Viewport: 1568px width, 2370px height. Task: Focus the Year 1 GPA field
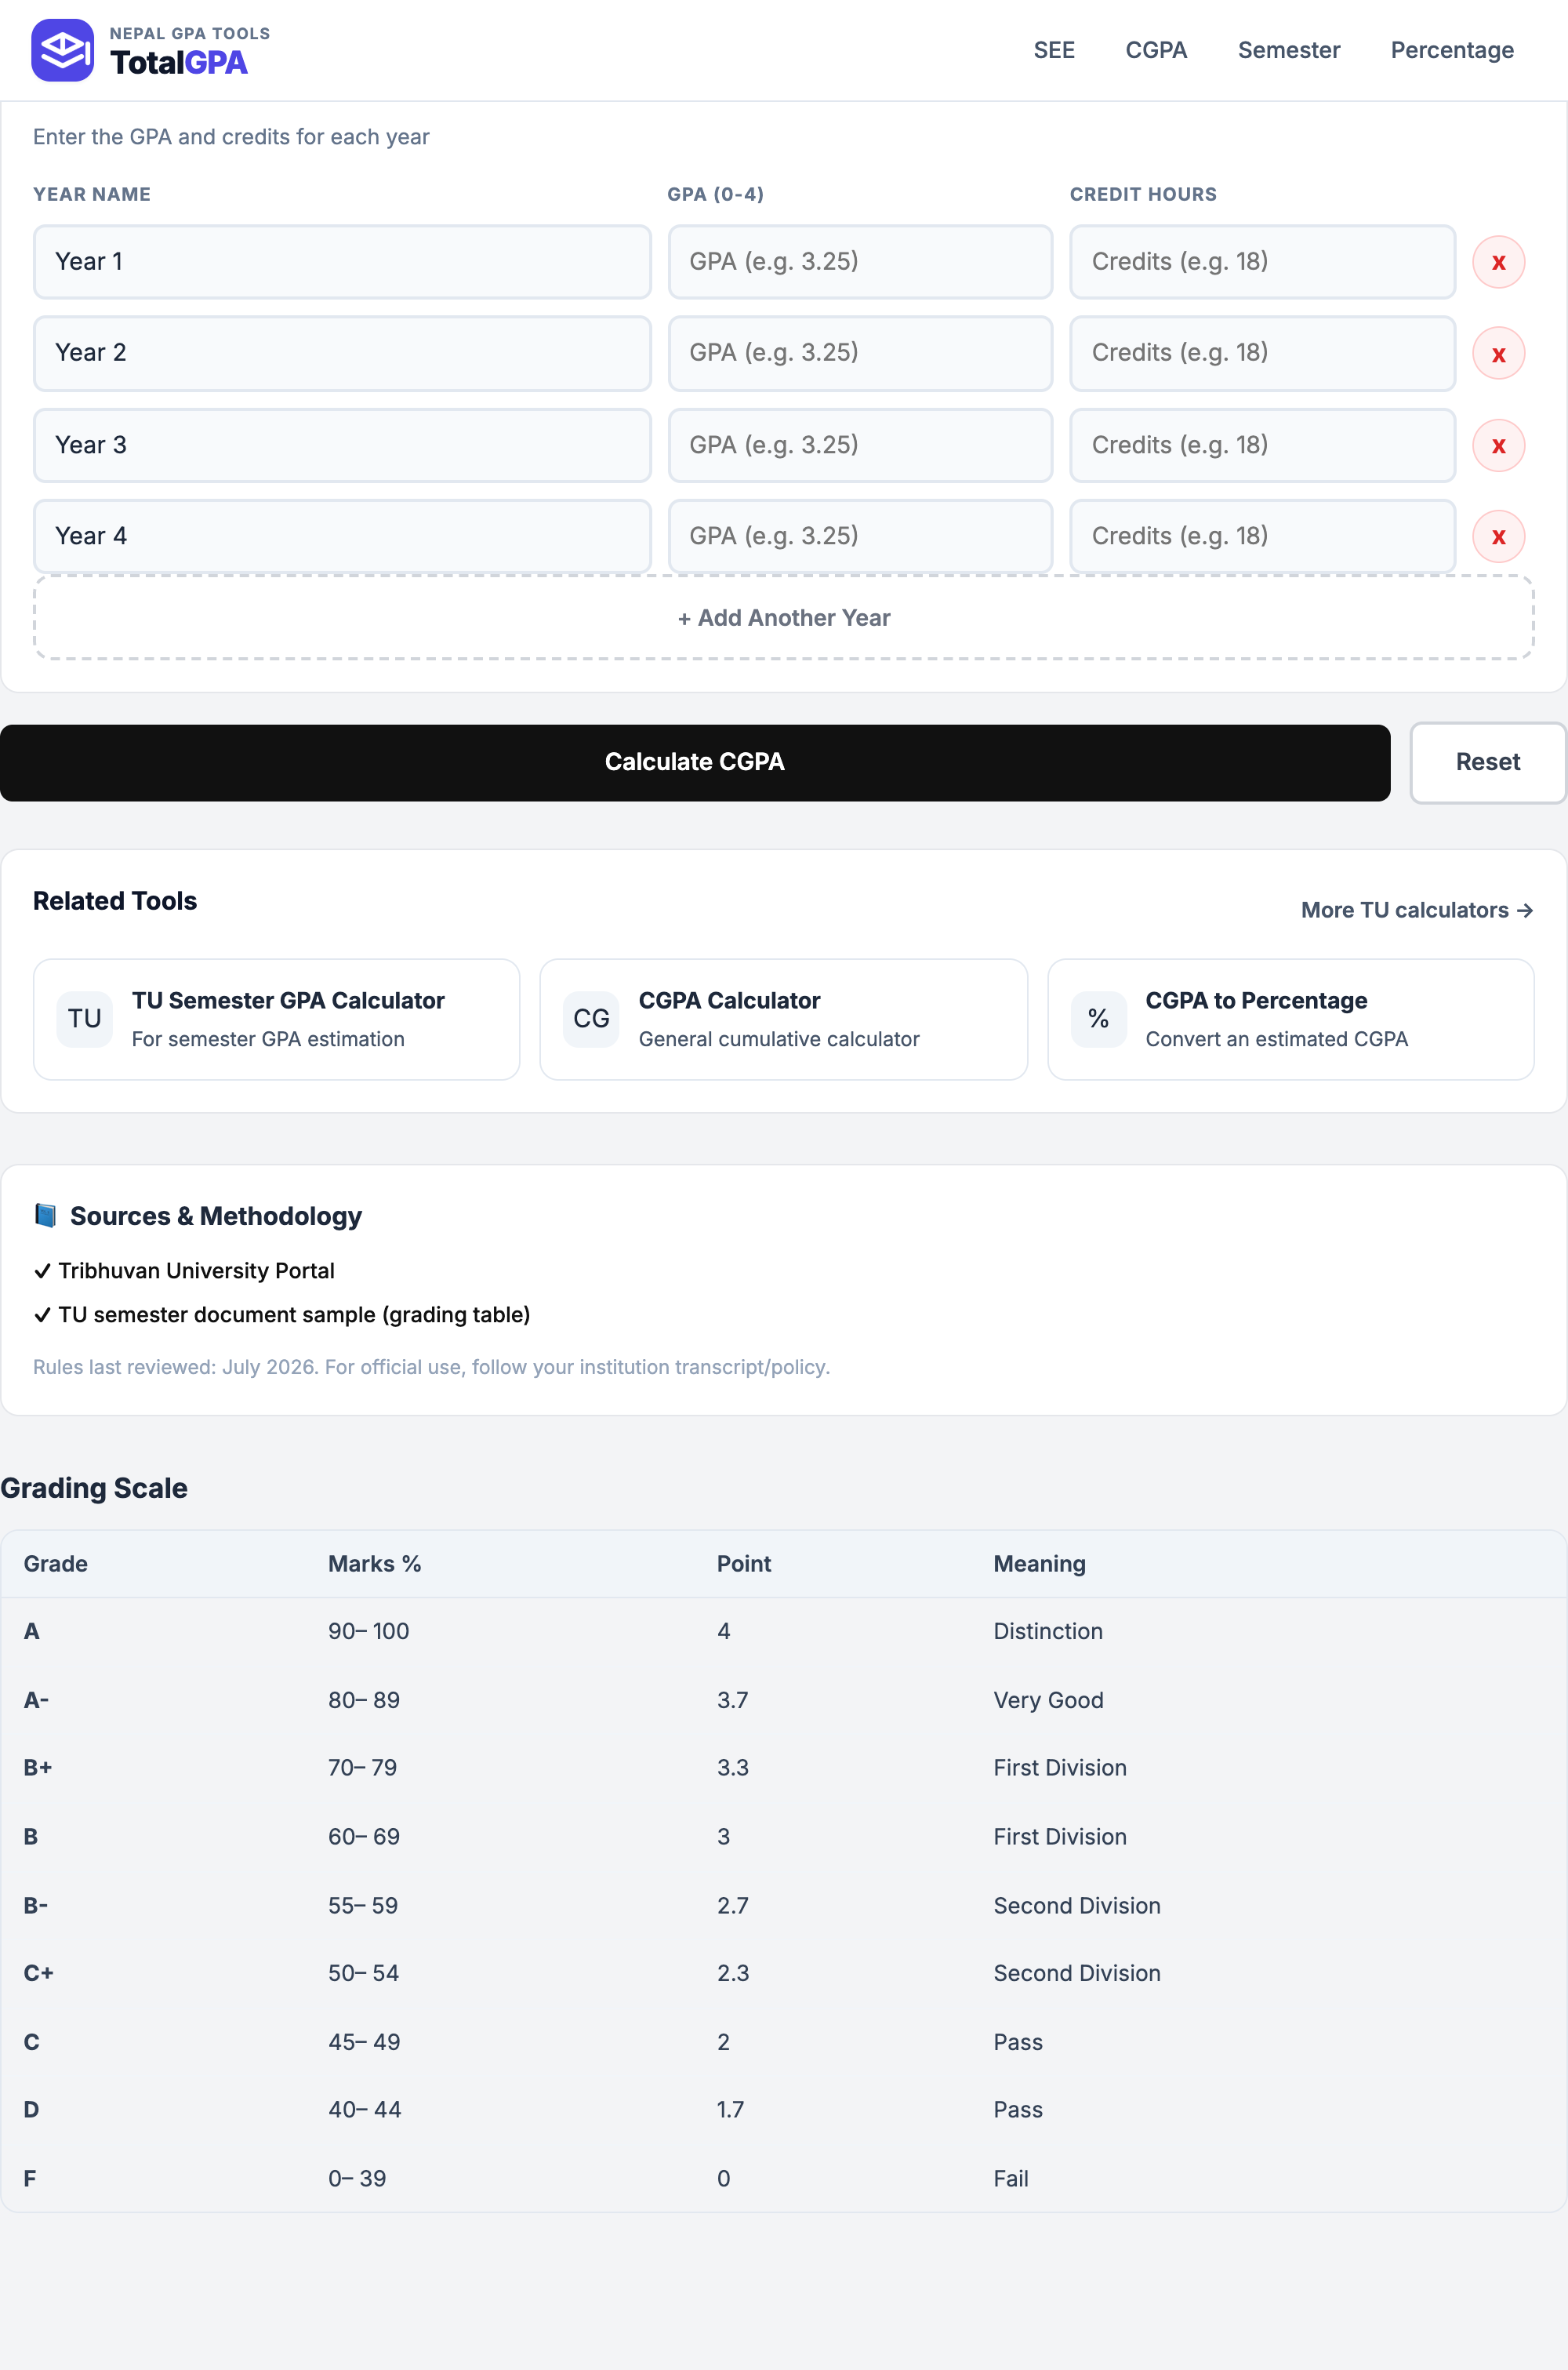[x=860, y=262]
